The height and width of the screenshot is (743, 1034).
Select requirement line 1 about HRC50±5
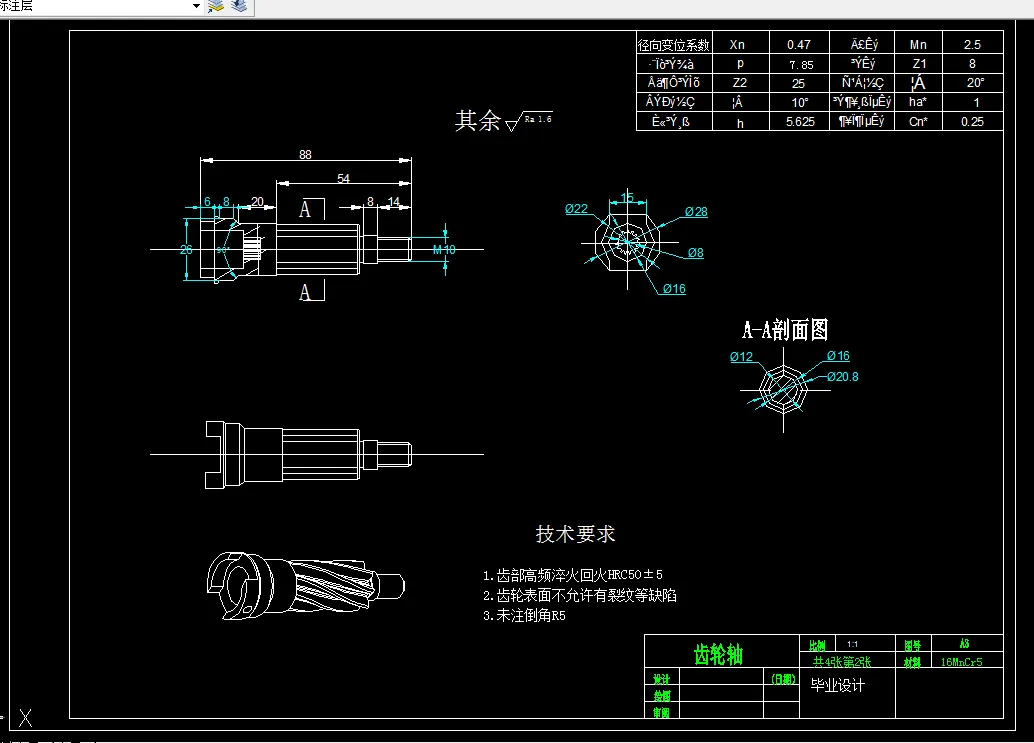(x=572, y=576)
